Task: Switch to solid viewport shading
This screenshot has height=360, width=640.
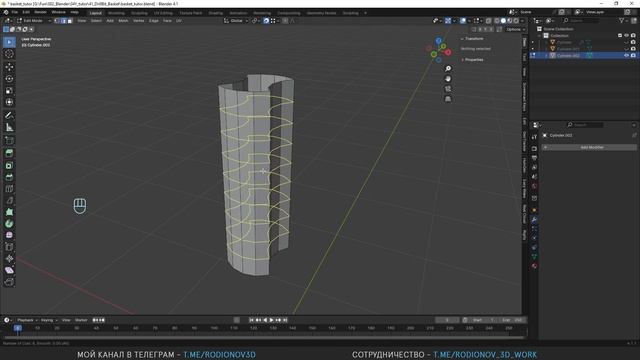Action: pyautogui.click(x=503, y=20)
